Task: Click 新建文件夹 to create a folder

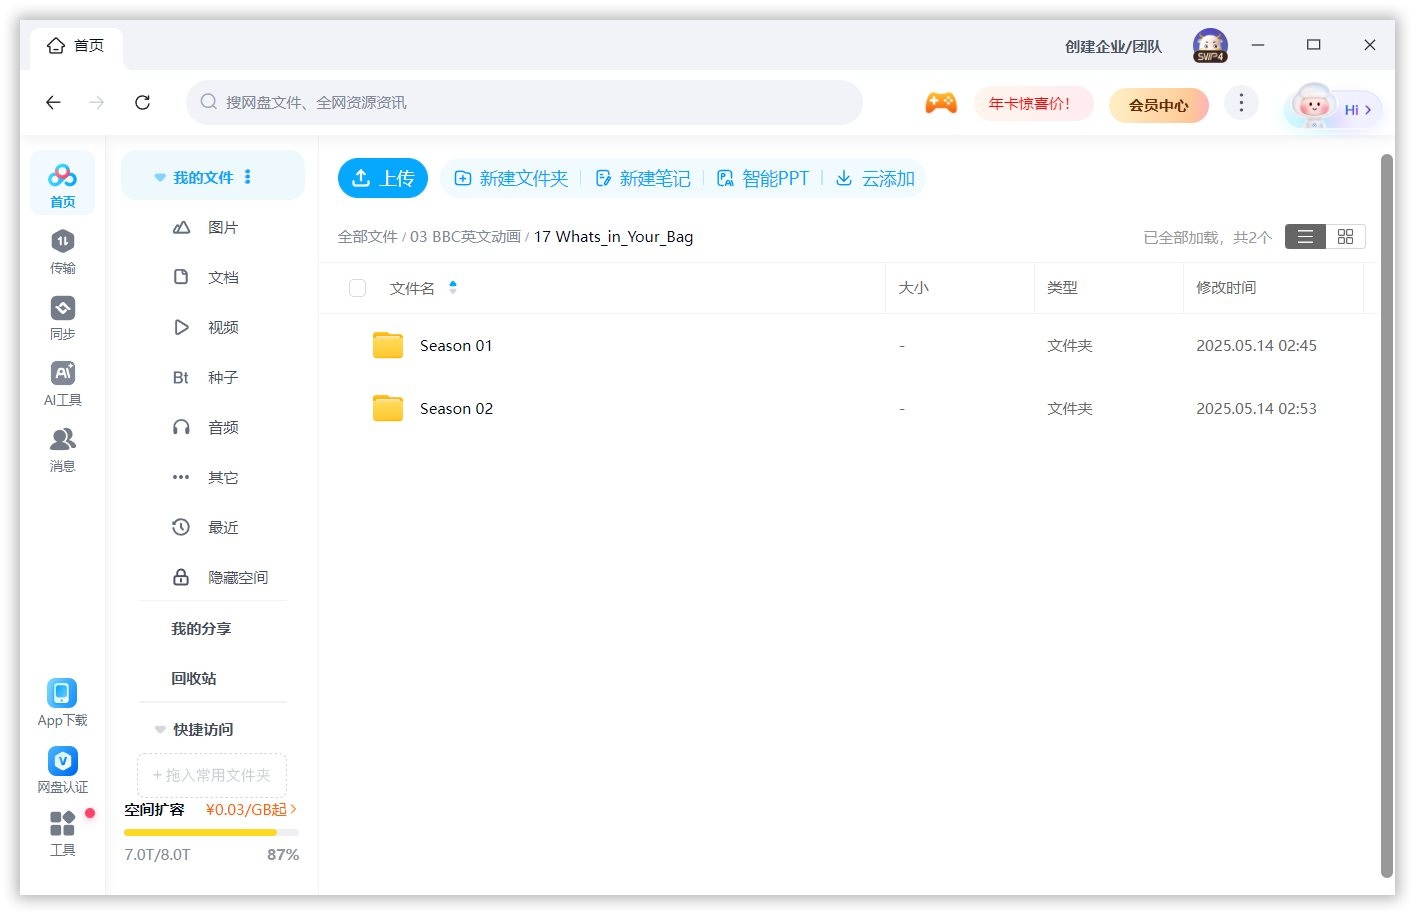Action: click(x=511, y=179)
